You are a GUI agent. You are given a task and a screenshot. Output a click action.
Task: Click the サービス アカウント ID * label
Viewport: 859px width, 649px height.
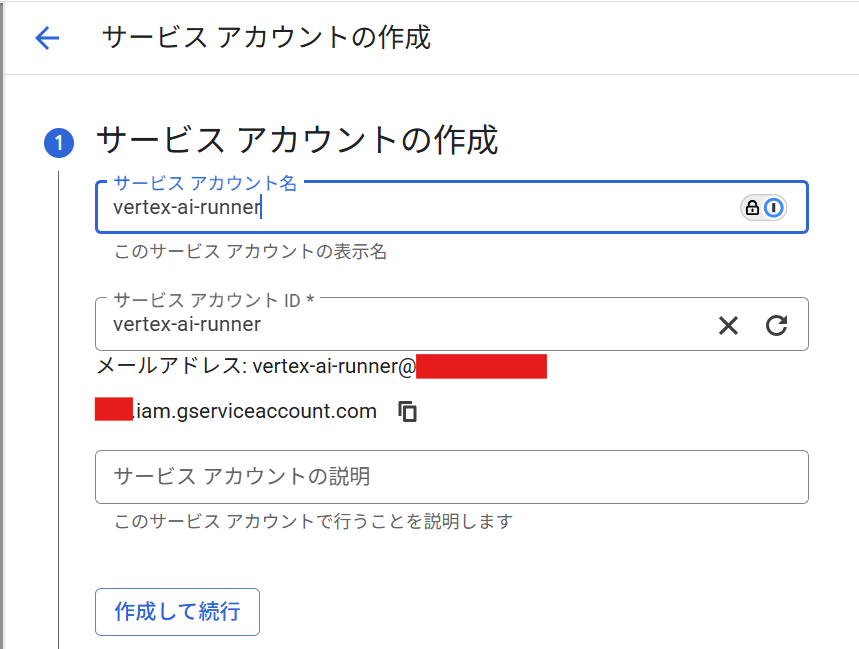pyautogui.click(x=214, y=300)
